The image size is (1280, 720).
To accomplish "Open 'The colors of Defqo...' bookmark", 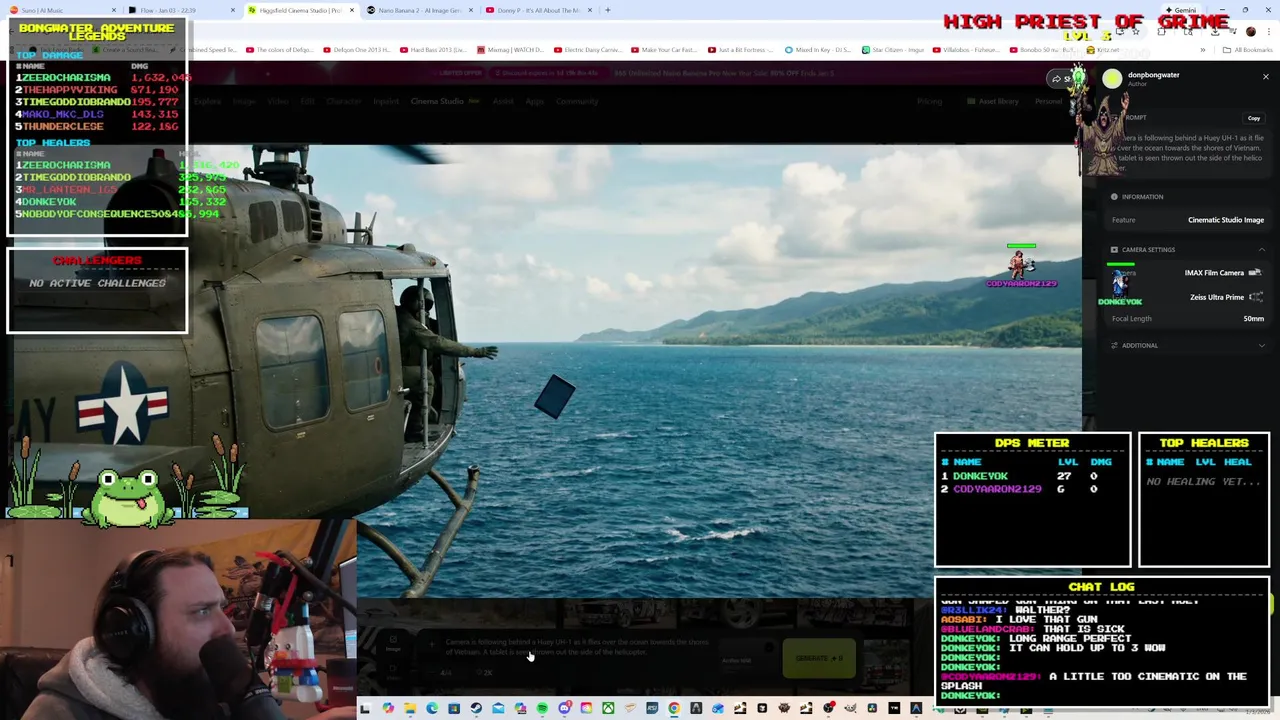I will click(x=279, y=50).
